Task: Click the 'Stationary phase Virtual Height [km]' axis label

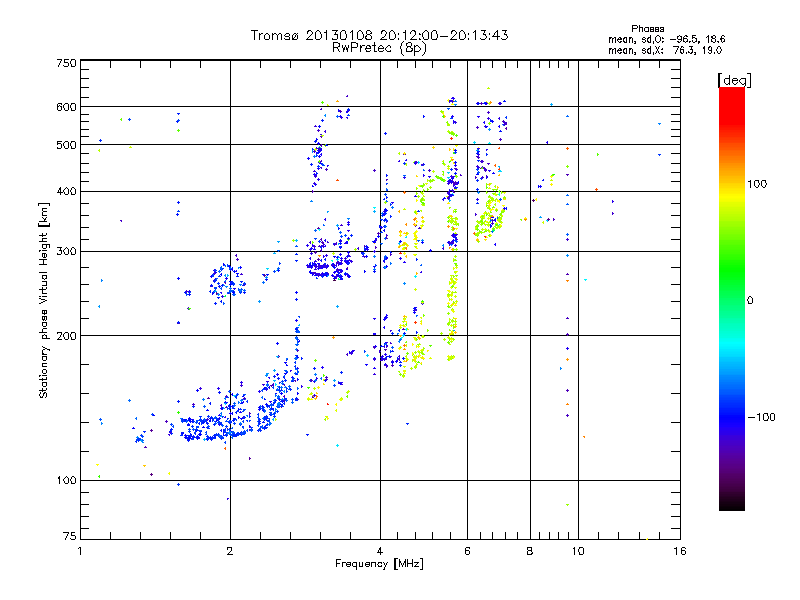Action: (x=44, y=301)
